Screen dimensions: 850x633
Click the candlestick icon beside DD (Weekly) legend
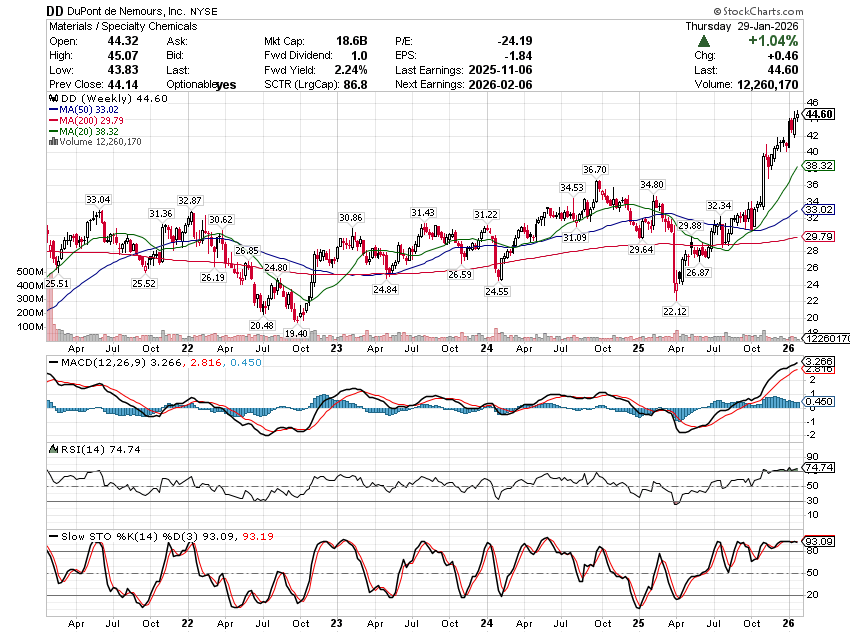[52, 99]
